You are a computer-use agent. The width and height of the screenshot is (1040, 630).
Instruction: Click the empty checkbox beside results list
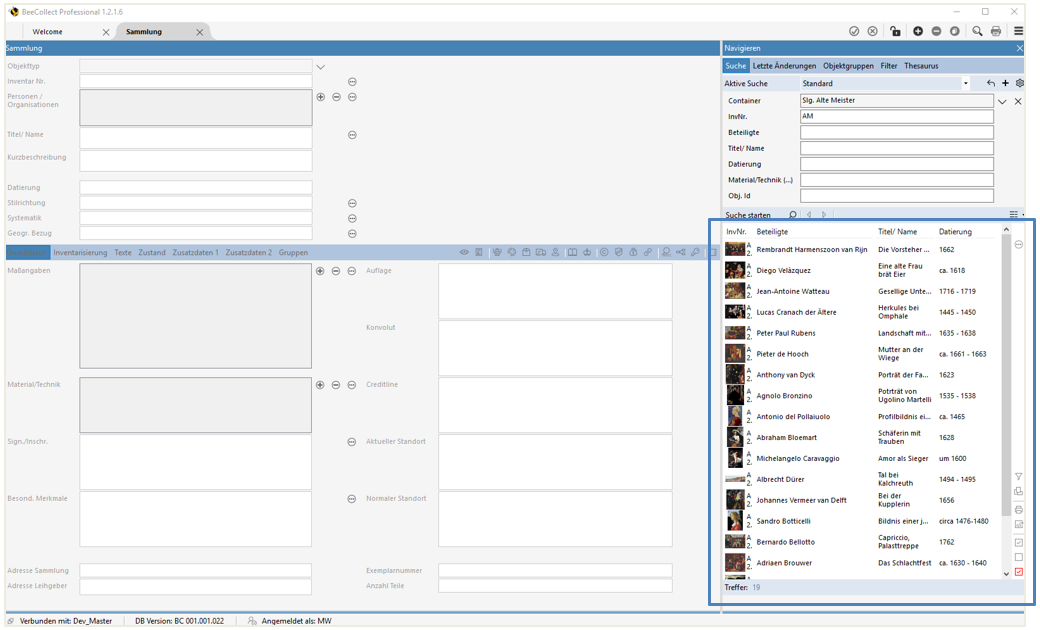[x=1019, y=557]
